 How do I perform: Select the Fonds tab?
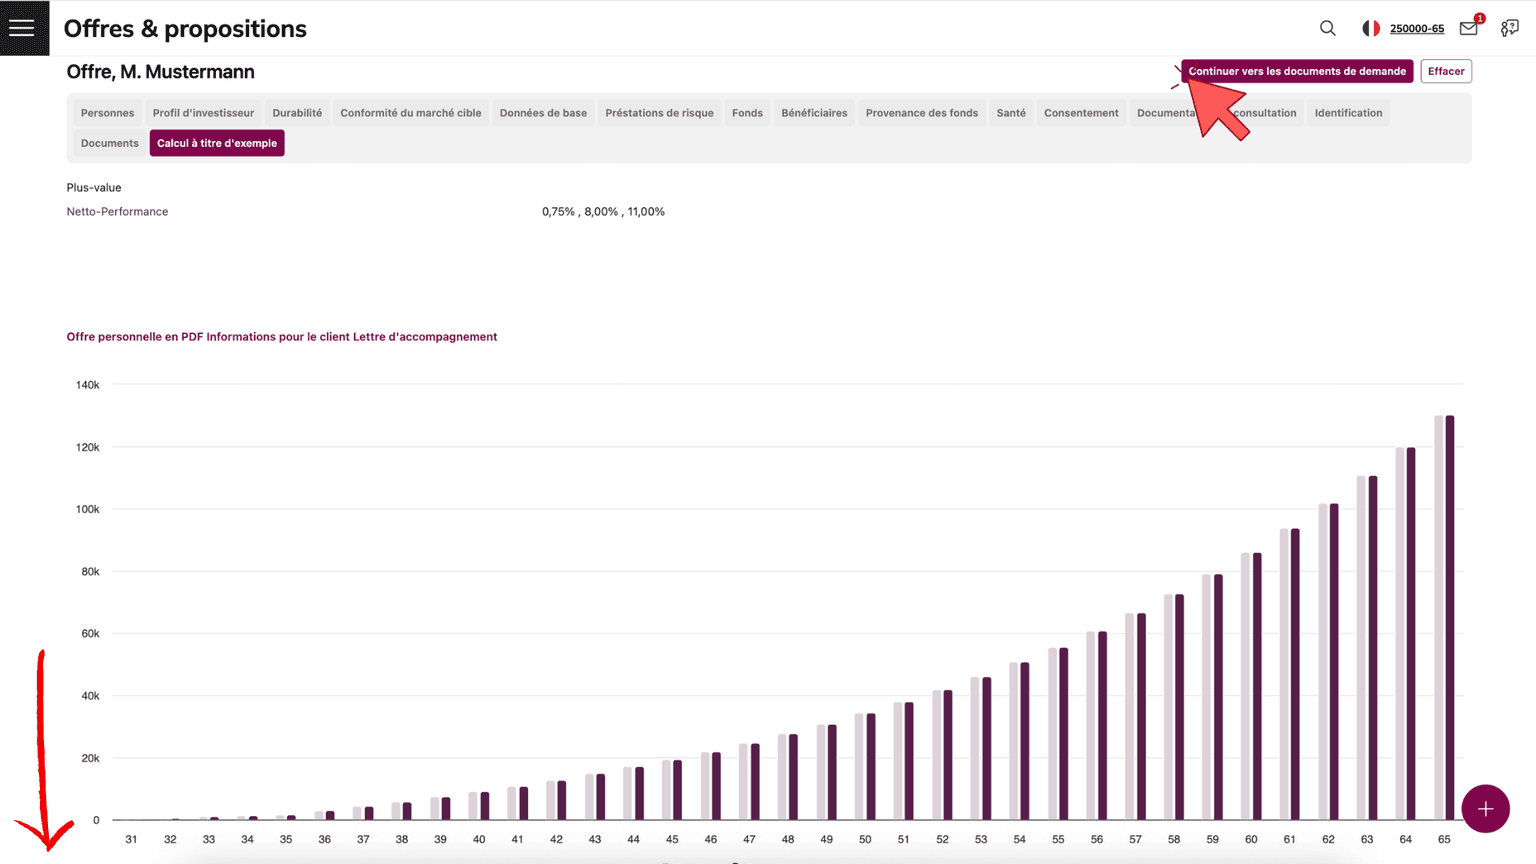747,113
